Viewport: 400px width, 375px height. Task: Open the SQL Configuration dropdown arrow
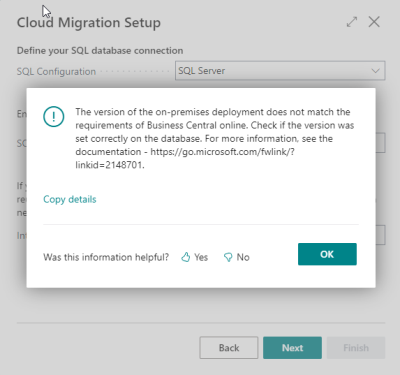tap(376, 71)
